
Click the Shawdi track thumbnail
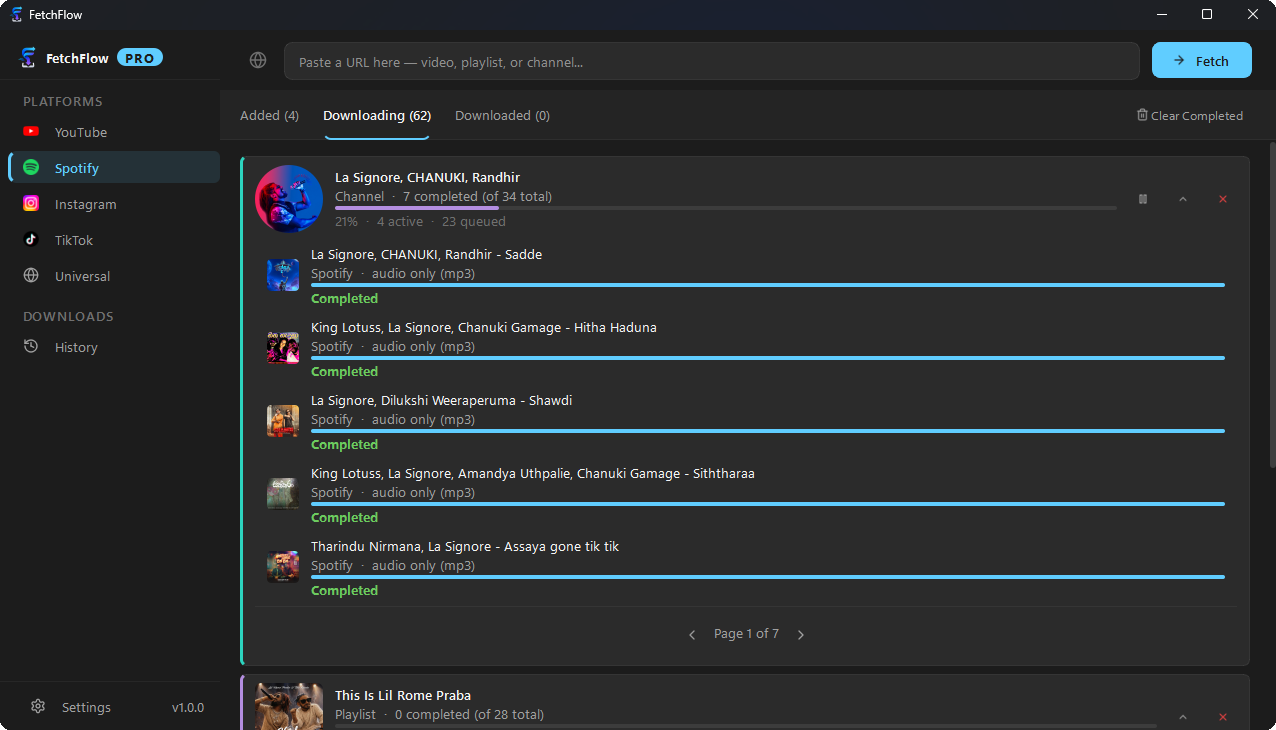tap(283, 421)
